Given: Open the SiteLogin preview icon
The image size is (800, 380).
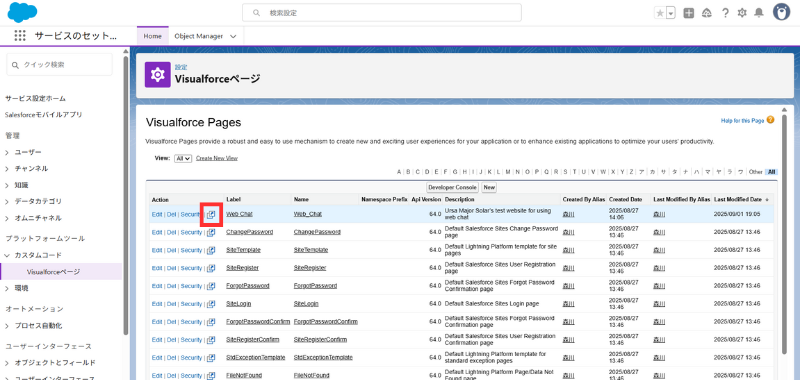Looking at the screenshot, I should pyautogui.click(x=211, y=303).
